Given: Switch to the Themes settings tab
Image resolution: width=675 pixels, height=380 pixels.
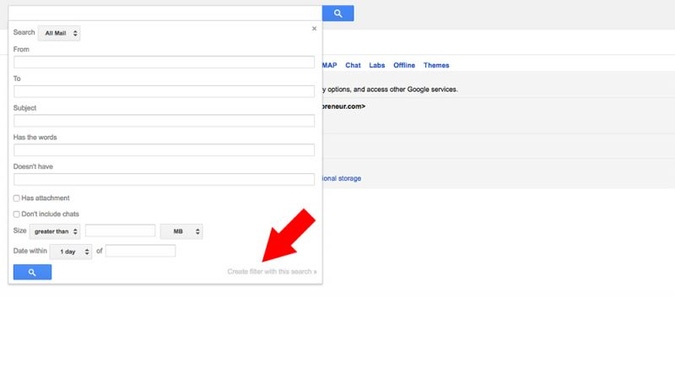Looking at the screenshot, I should click(x=436, y=65).
